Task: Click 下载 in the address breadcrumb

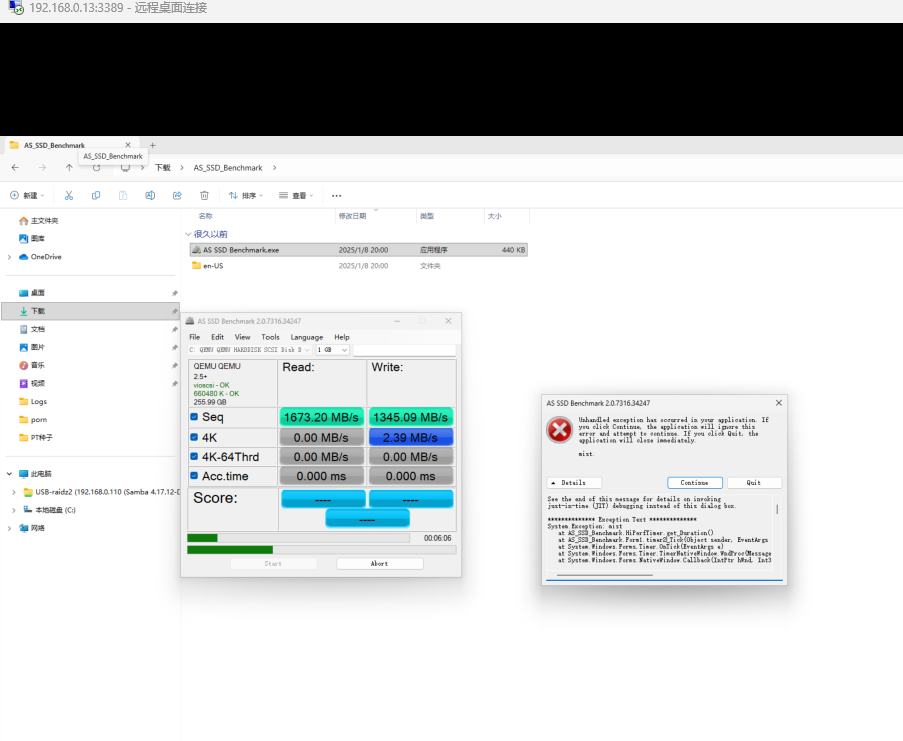Action: pyautogui.click(x=163, y=168)
